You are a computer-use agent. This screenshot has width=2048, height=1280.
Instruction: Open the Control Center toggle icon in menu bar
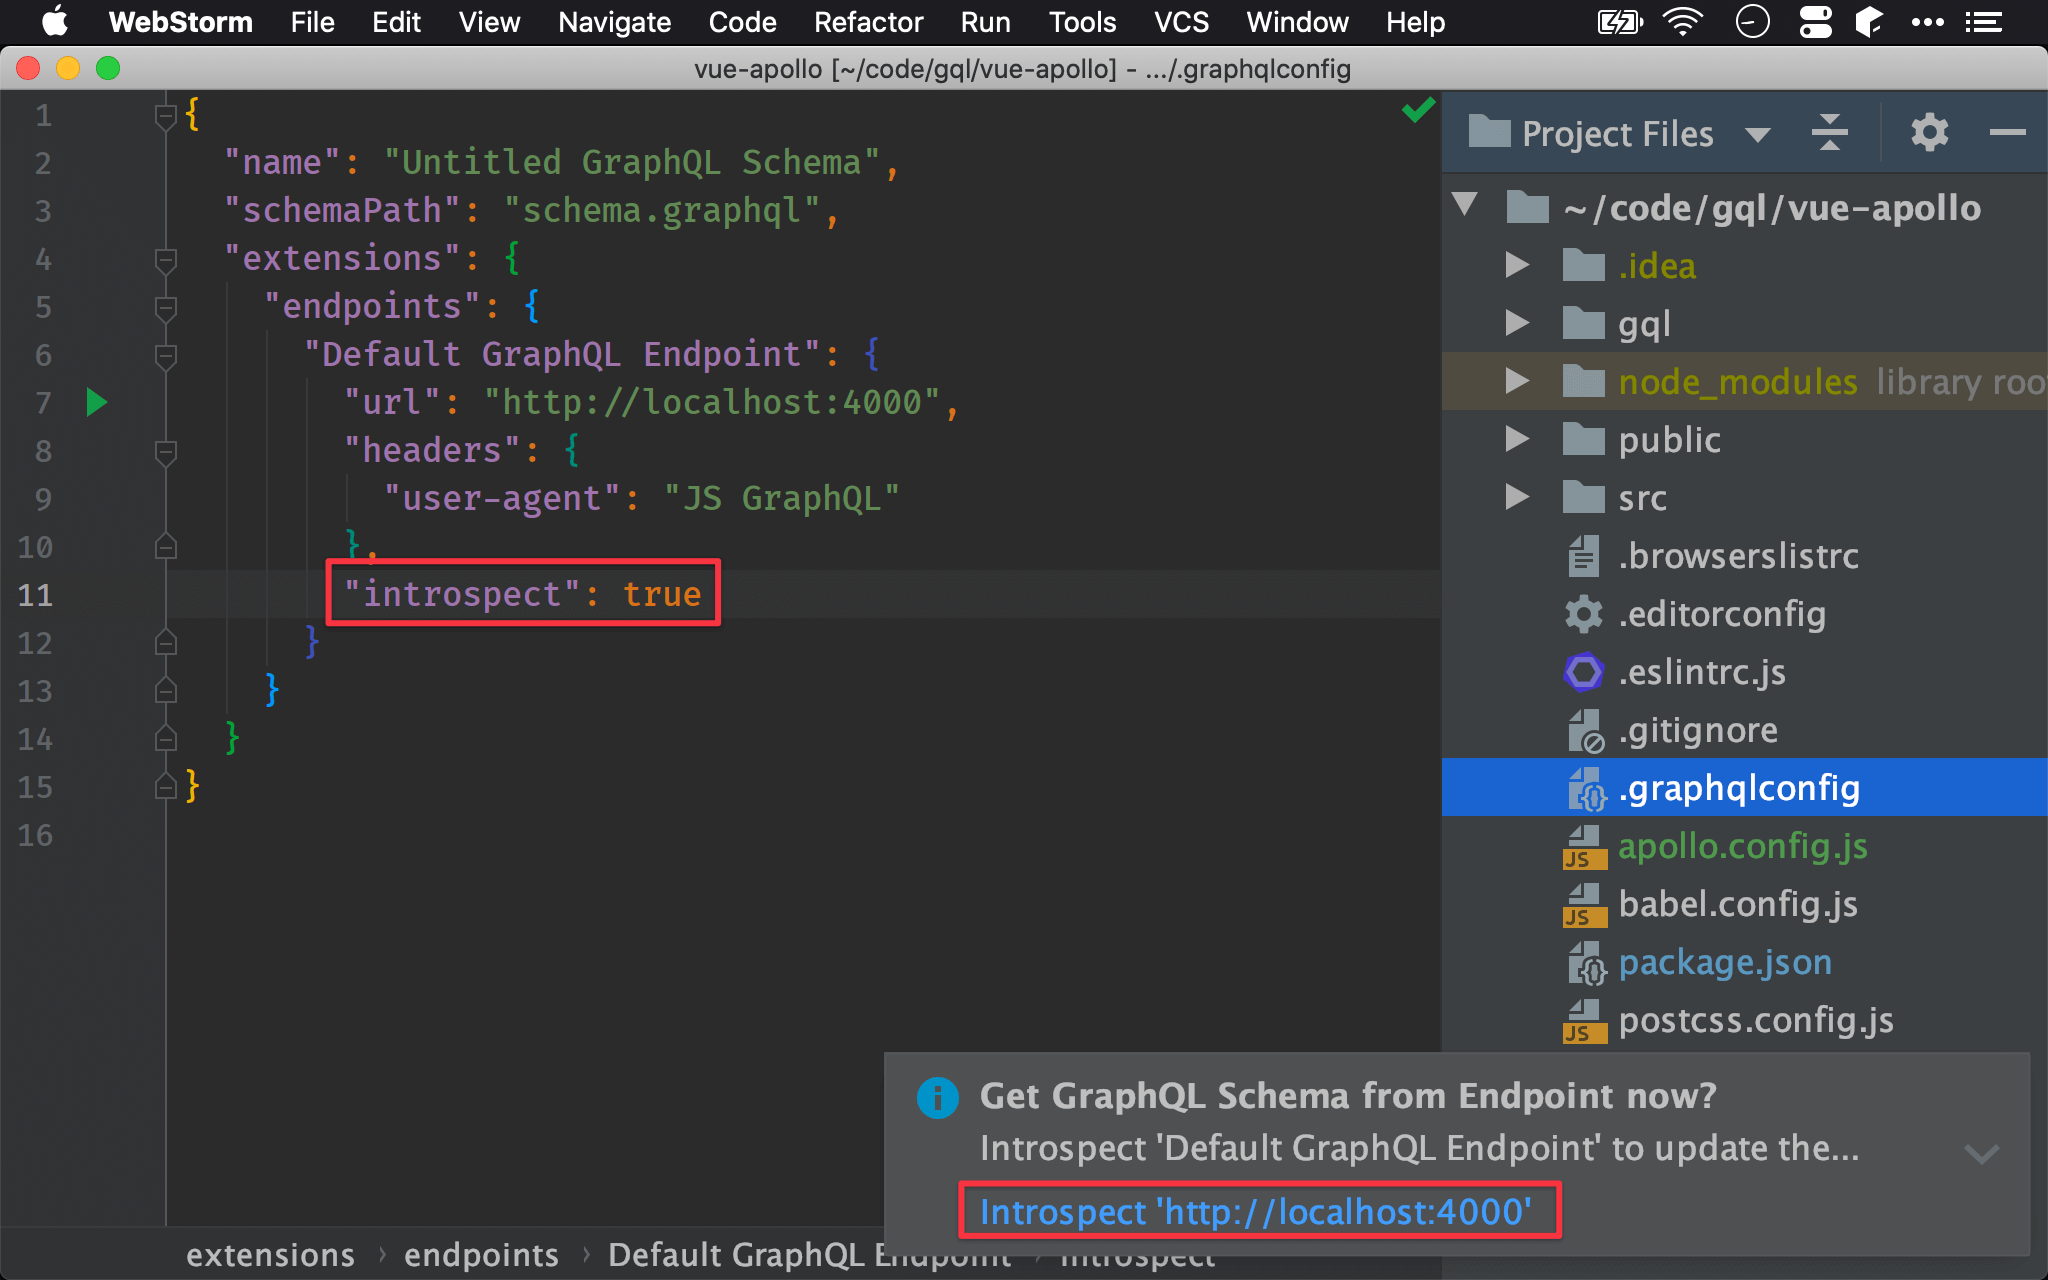[1815, 22]
